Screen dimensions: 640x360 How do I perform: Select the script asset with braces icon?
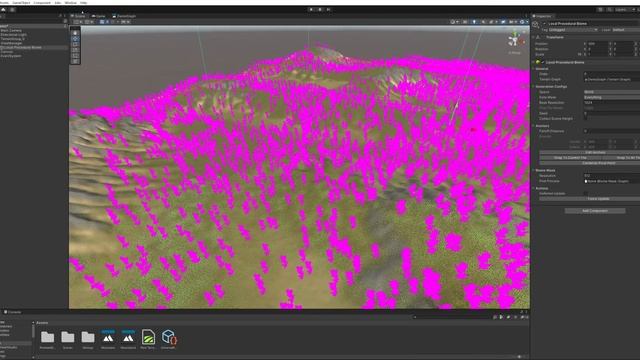coord(169,339)
